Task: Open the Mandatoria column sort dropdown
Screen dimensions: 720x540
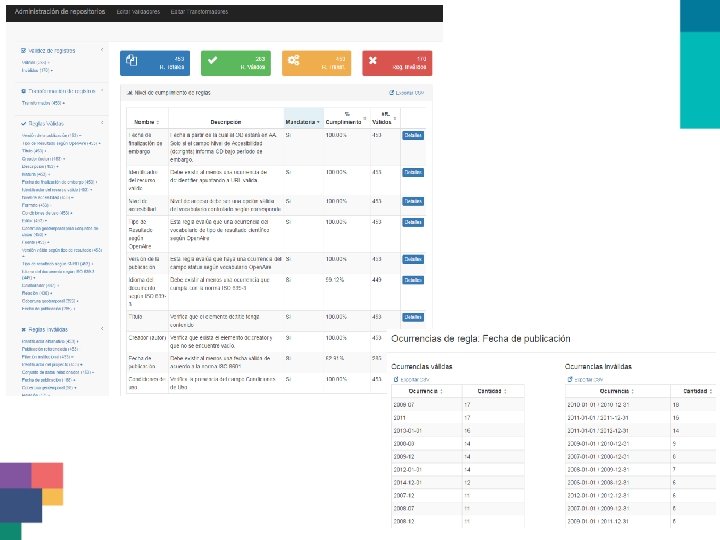Action: [318, 122]
